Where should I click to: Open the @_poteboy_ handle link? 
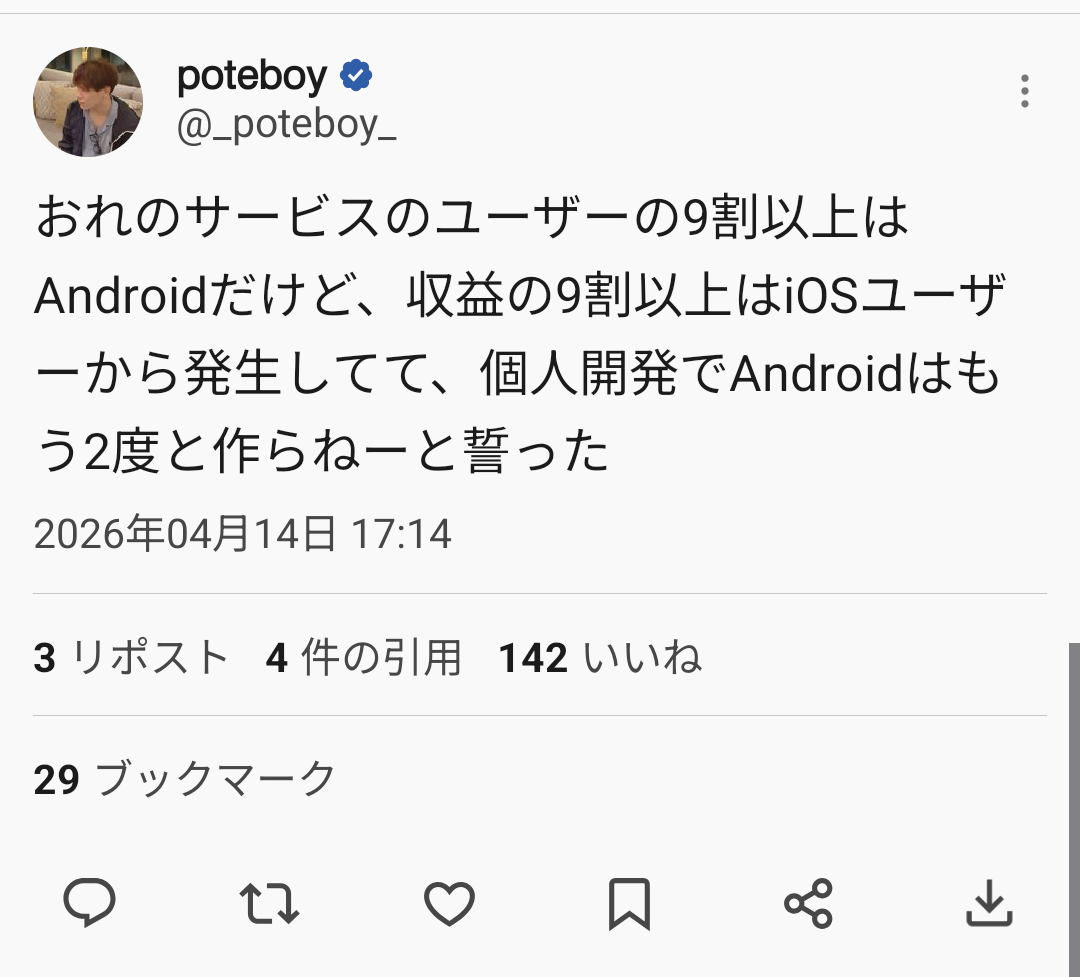(x=286, y=125)
